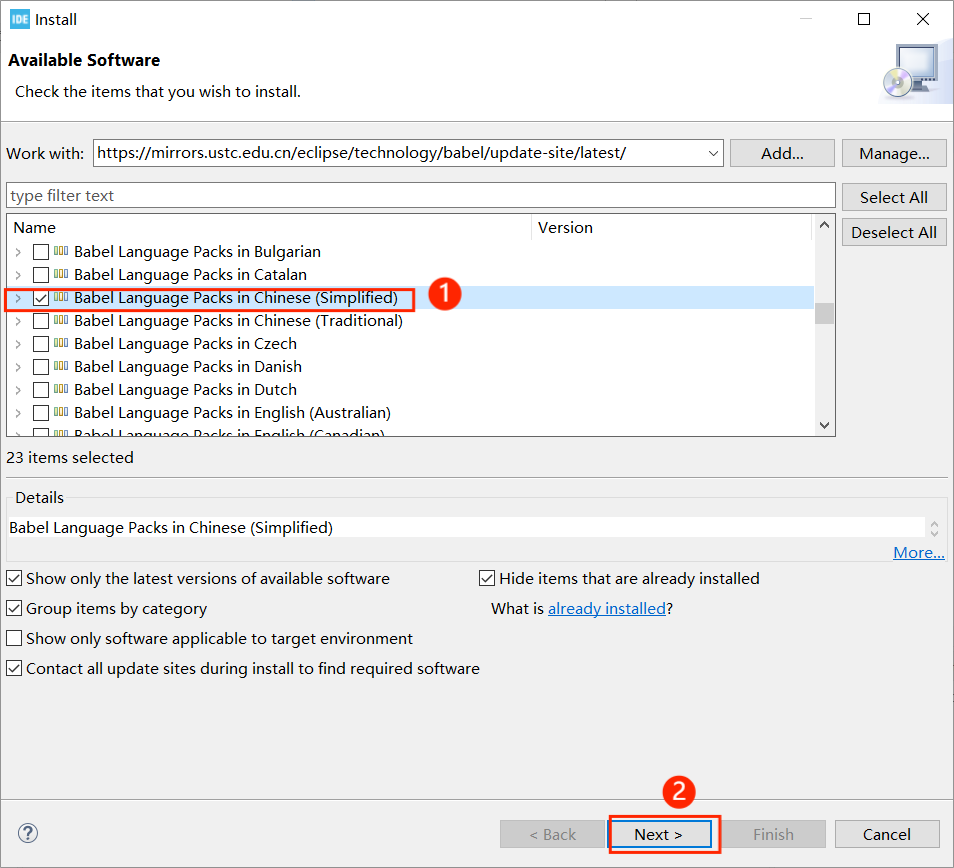Toggle Show only the latest versions option
The height and width of the screenshot is (868, 954).
(14, 578)
